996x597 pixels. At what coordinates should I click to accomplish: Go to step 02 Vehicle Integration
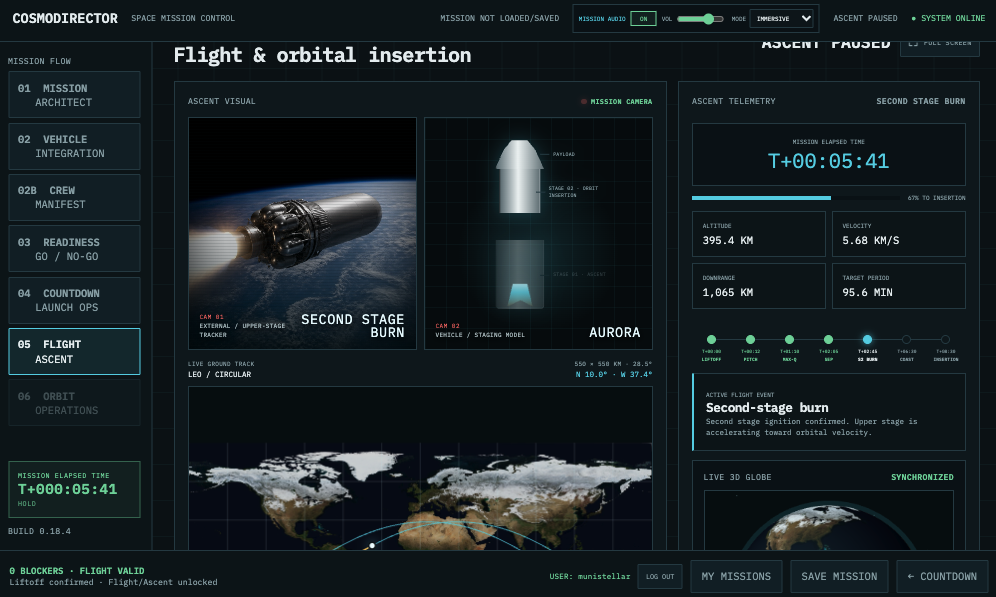coord(74,146)
